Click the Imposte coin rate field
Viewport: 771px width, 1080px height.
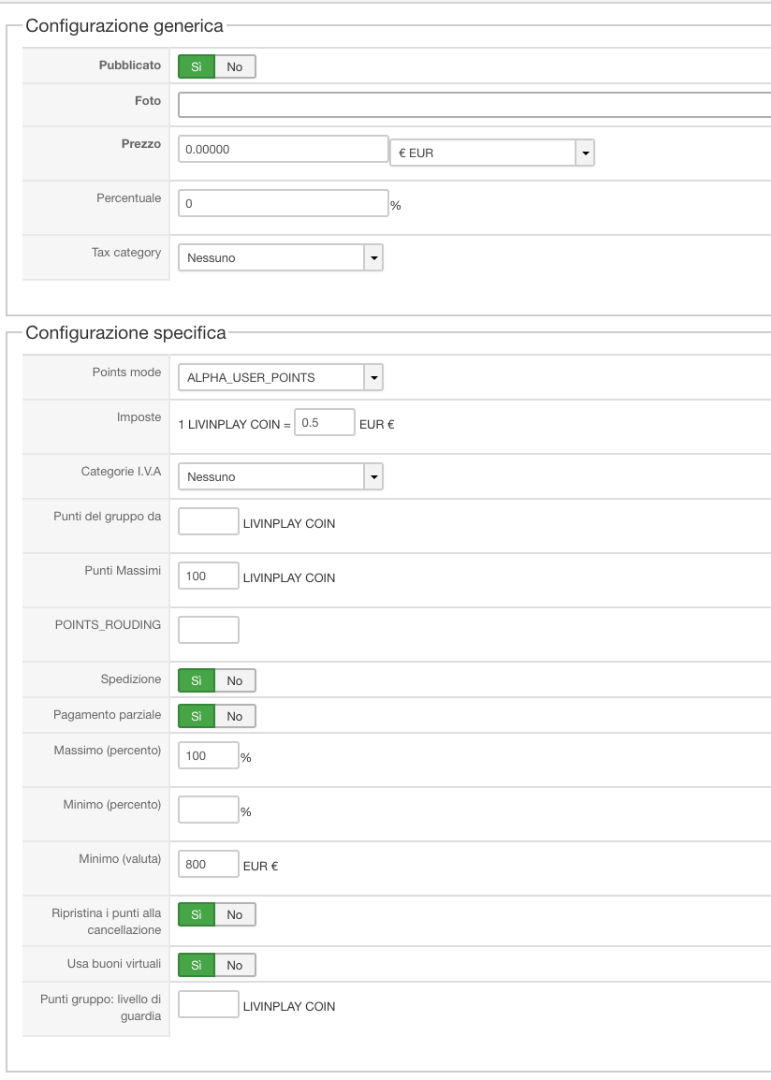(x=325, y=423)
